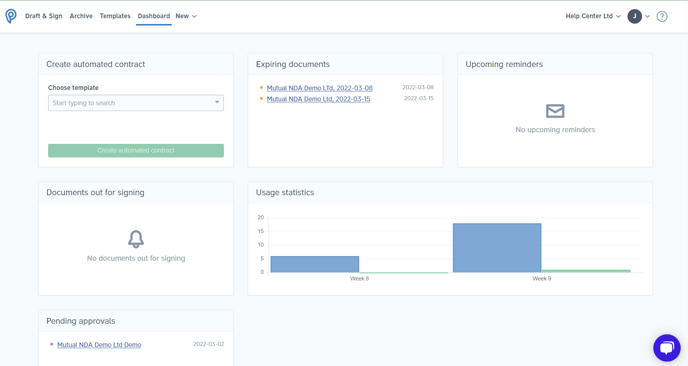Click the 2022-03-15 expiry date text

pos(419,98)
